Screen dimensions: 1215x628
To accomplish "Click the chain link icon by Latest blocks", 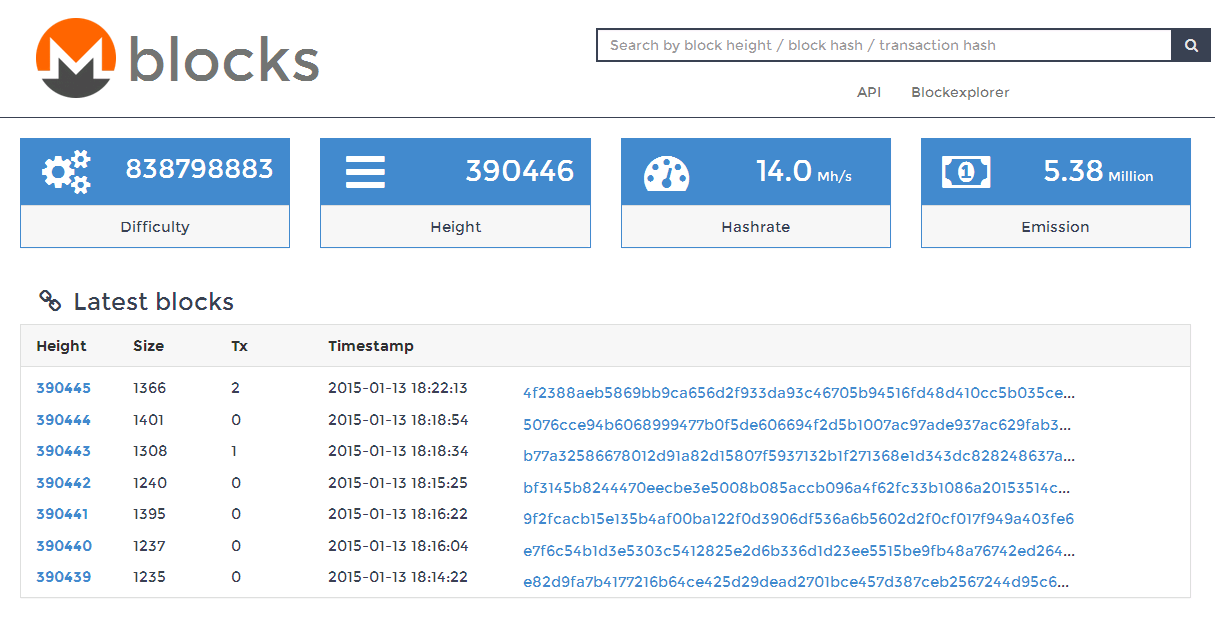I will tap(50, 300).
